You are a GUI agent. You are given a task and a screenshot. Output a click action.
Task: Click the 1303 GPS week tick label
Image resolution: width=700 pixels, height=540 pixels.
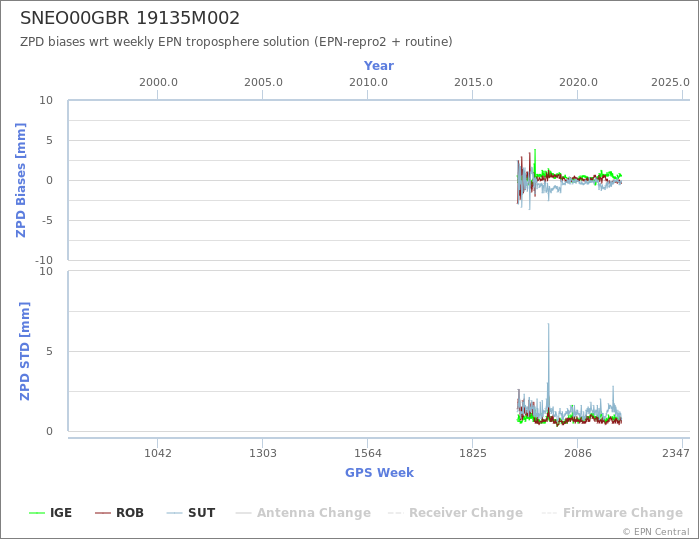pos(262,453)
